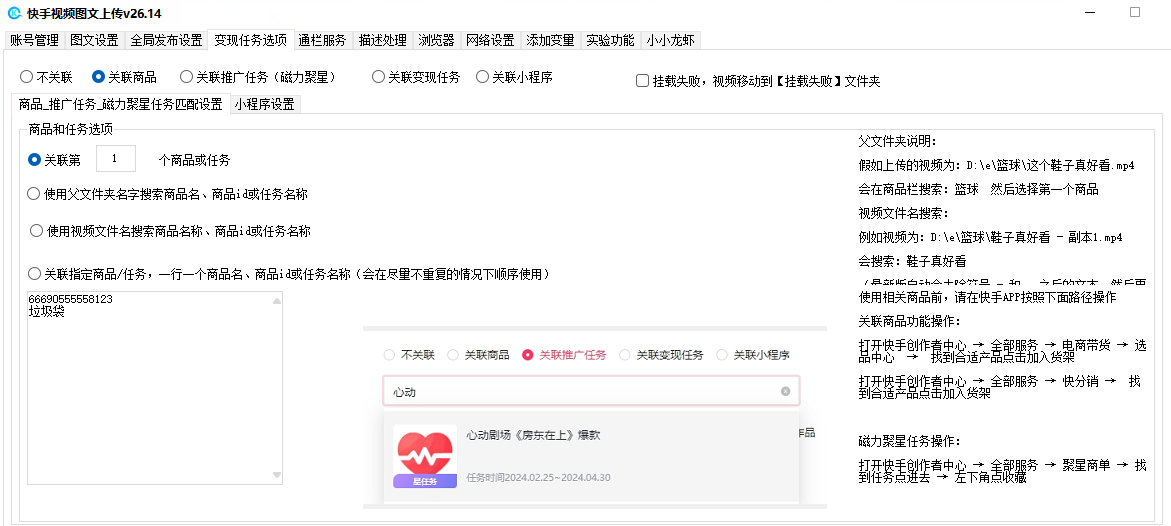
Task: Open the 描述处理 tab
Action: click(x=382, y=40)
